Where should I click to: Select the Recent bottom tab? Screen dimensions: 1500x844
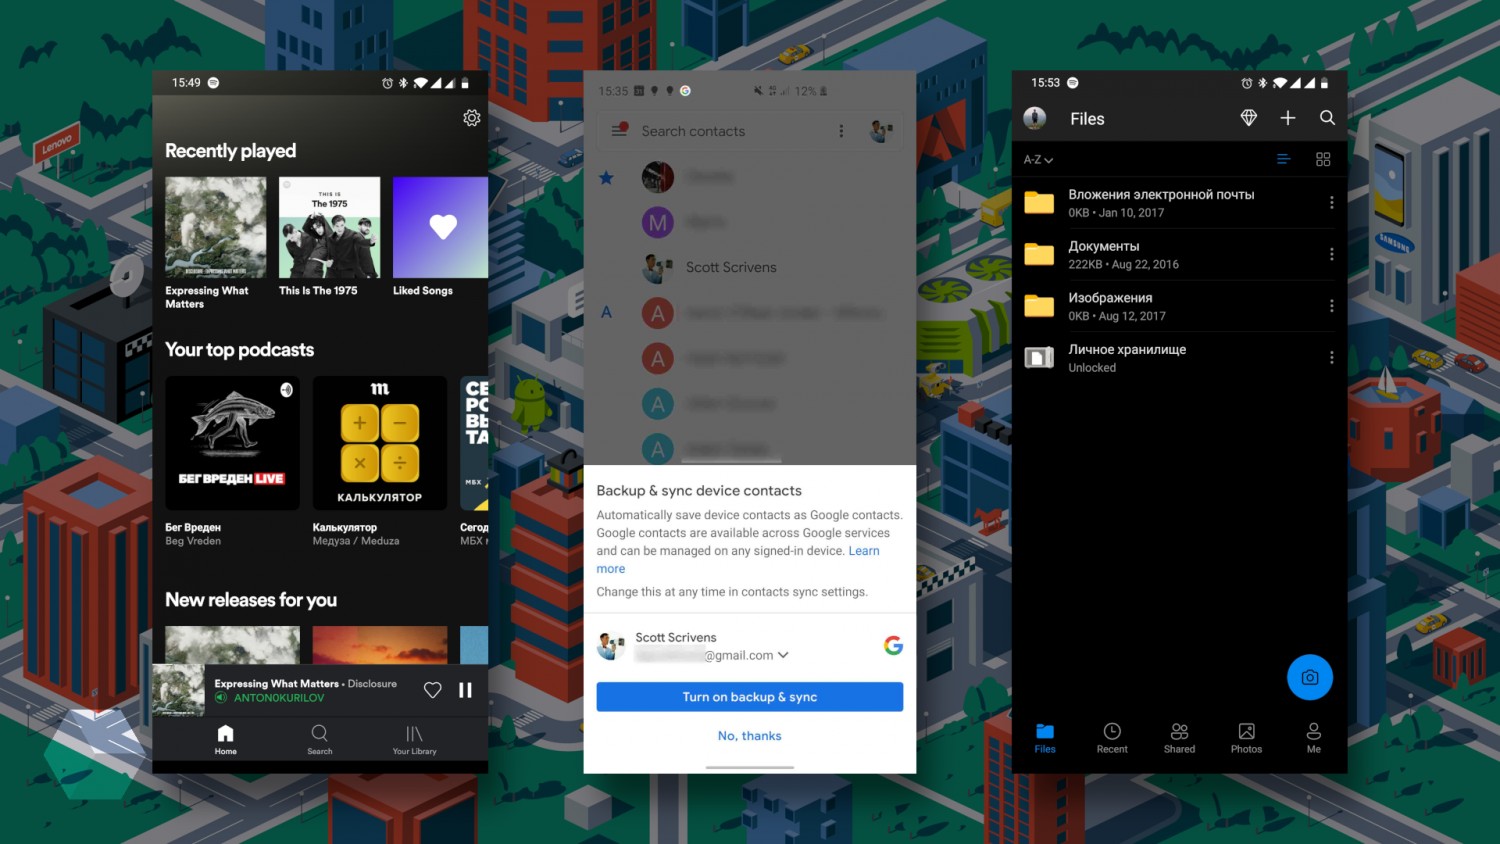click(1112, 738)
